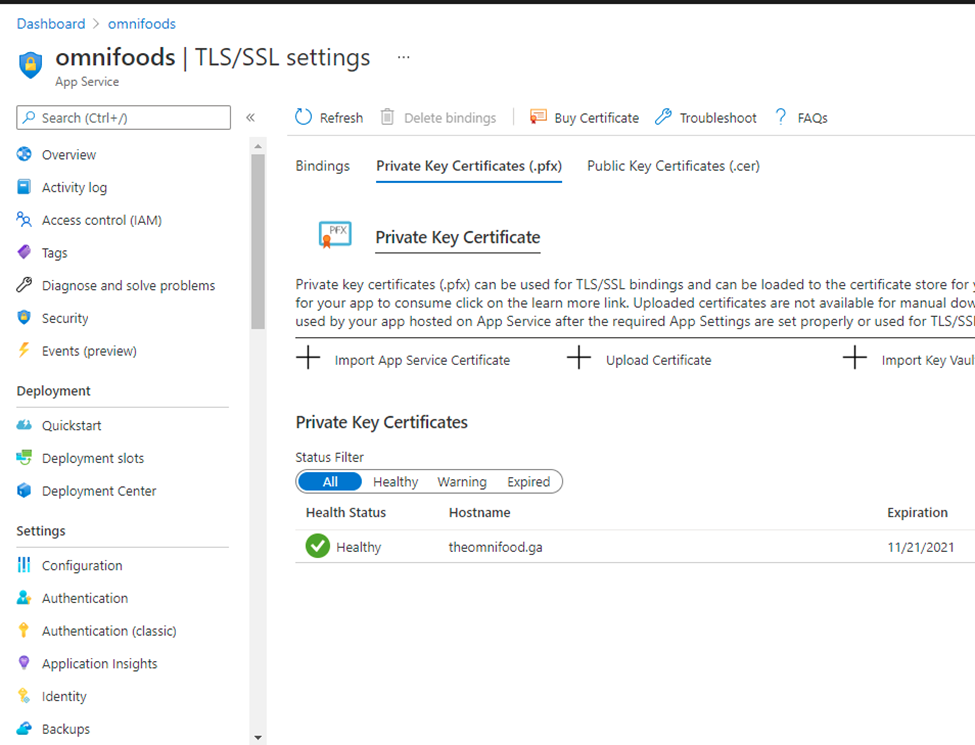Click the 11/21/2021 expiration value
975x745 pixels.
pyautogui.click(x=920, y=547)
